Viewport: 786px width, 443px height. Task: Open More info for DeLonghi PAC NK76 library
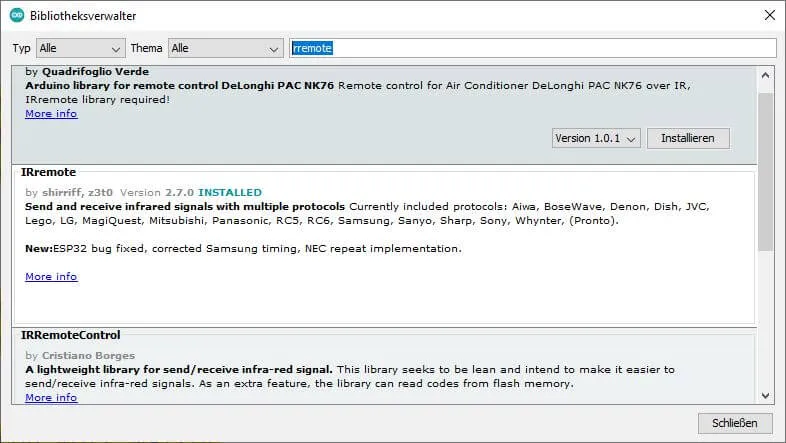coord(51,114)
